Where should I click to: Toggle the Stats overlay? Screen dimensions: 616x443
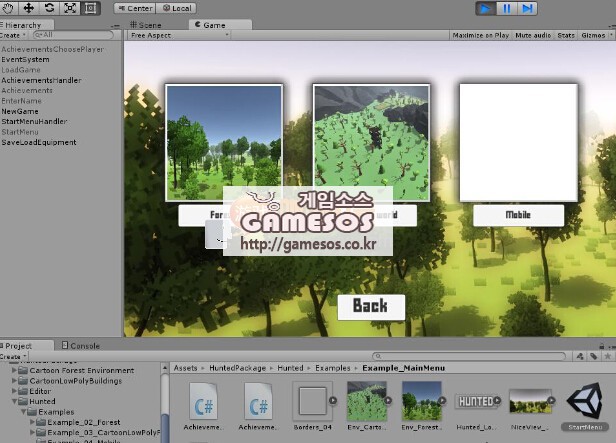(566, 35)
